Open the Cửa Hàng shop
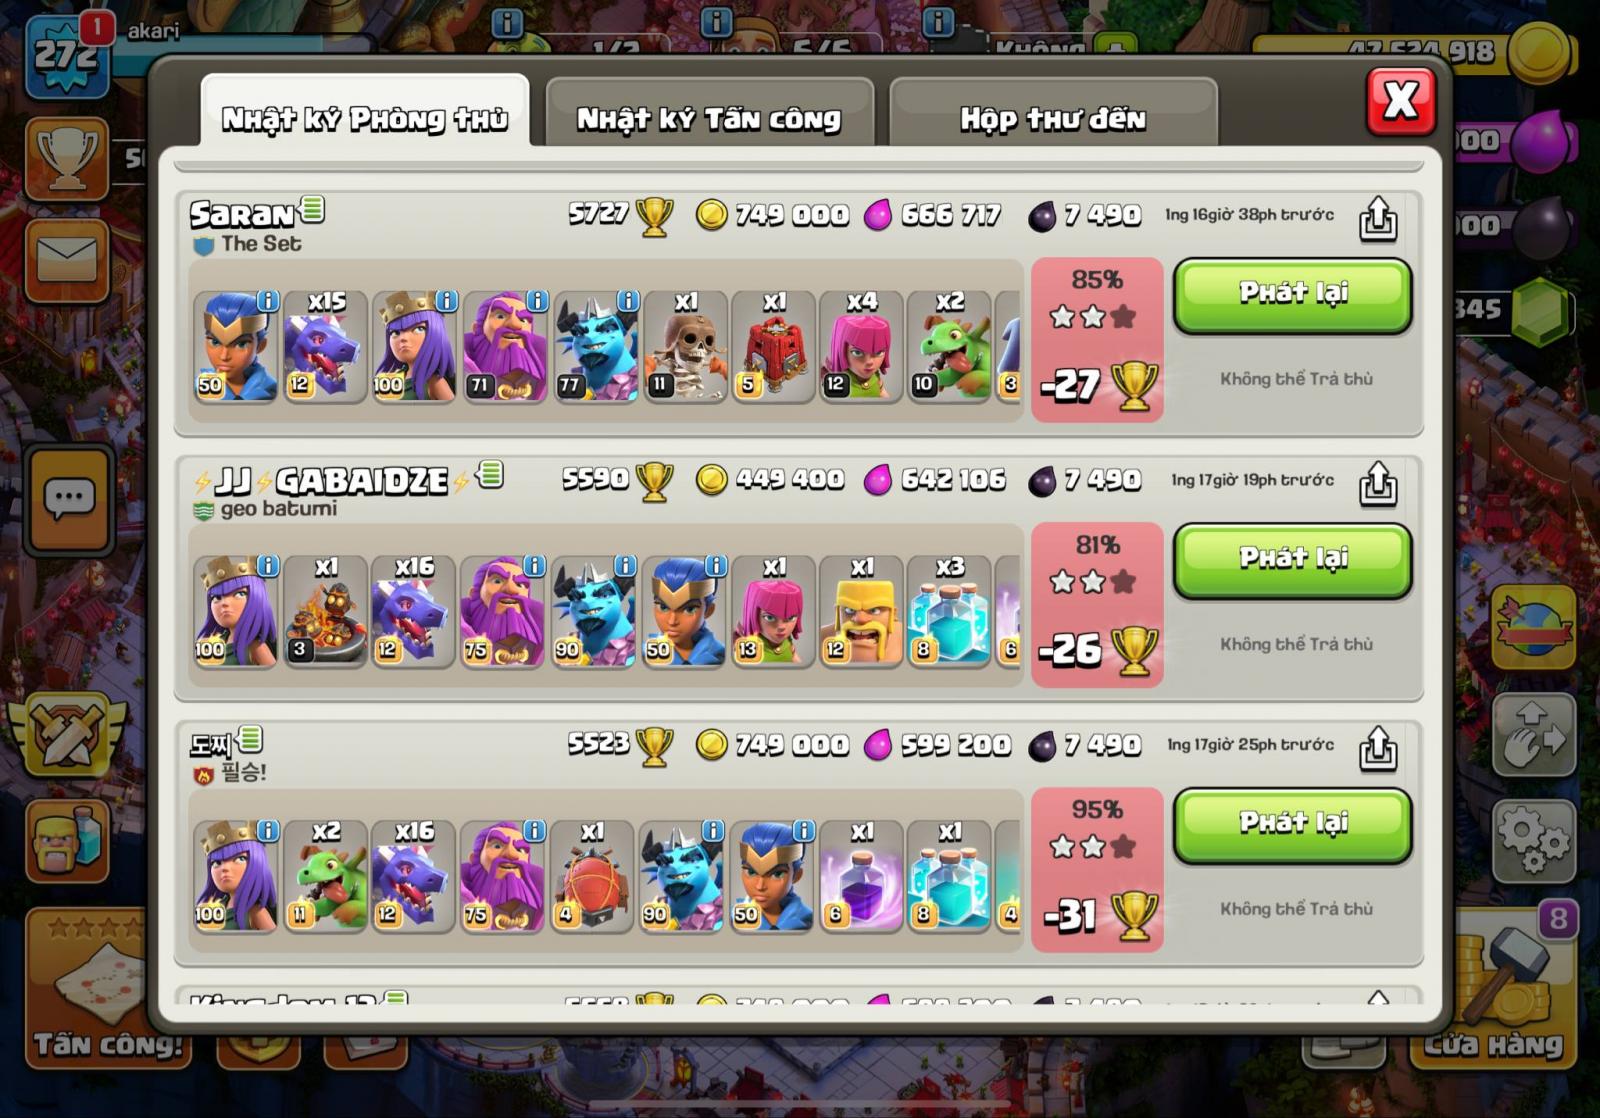Viewport: 1600px width, 1118px height. coord(1494,1000)
